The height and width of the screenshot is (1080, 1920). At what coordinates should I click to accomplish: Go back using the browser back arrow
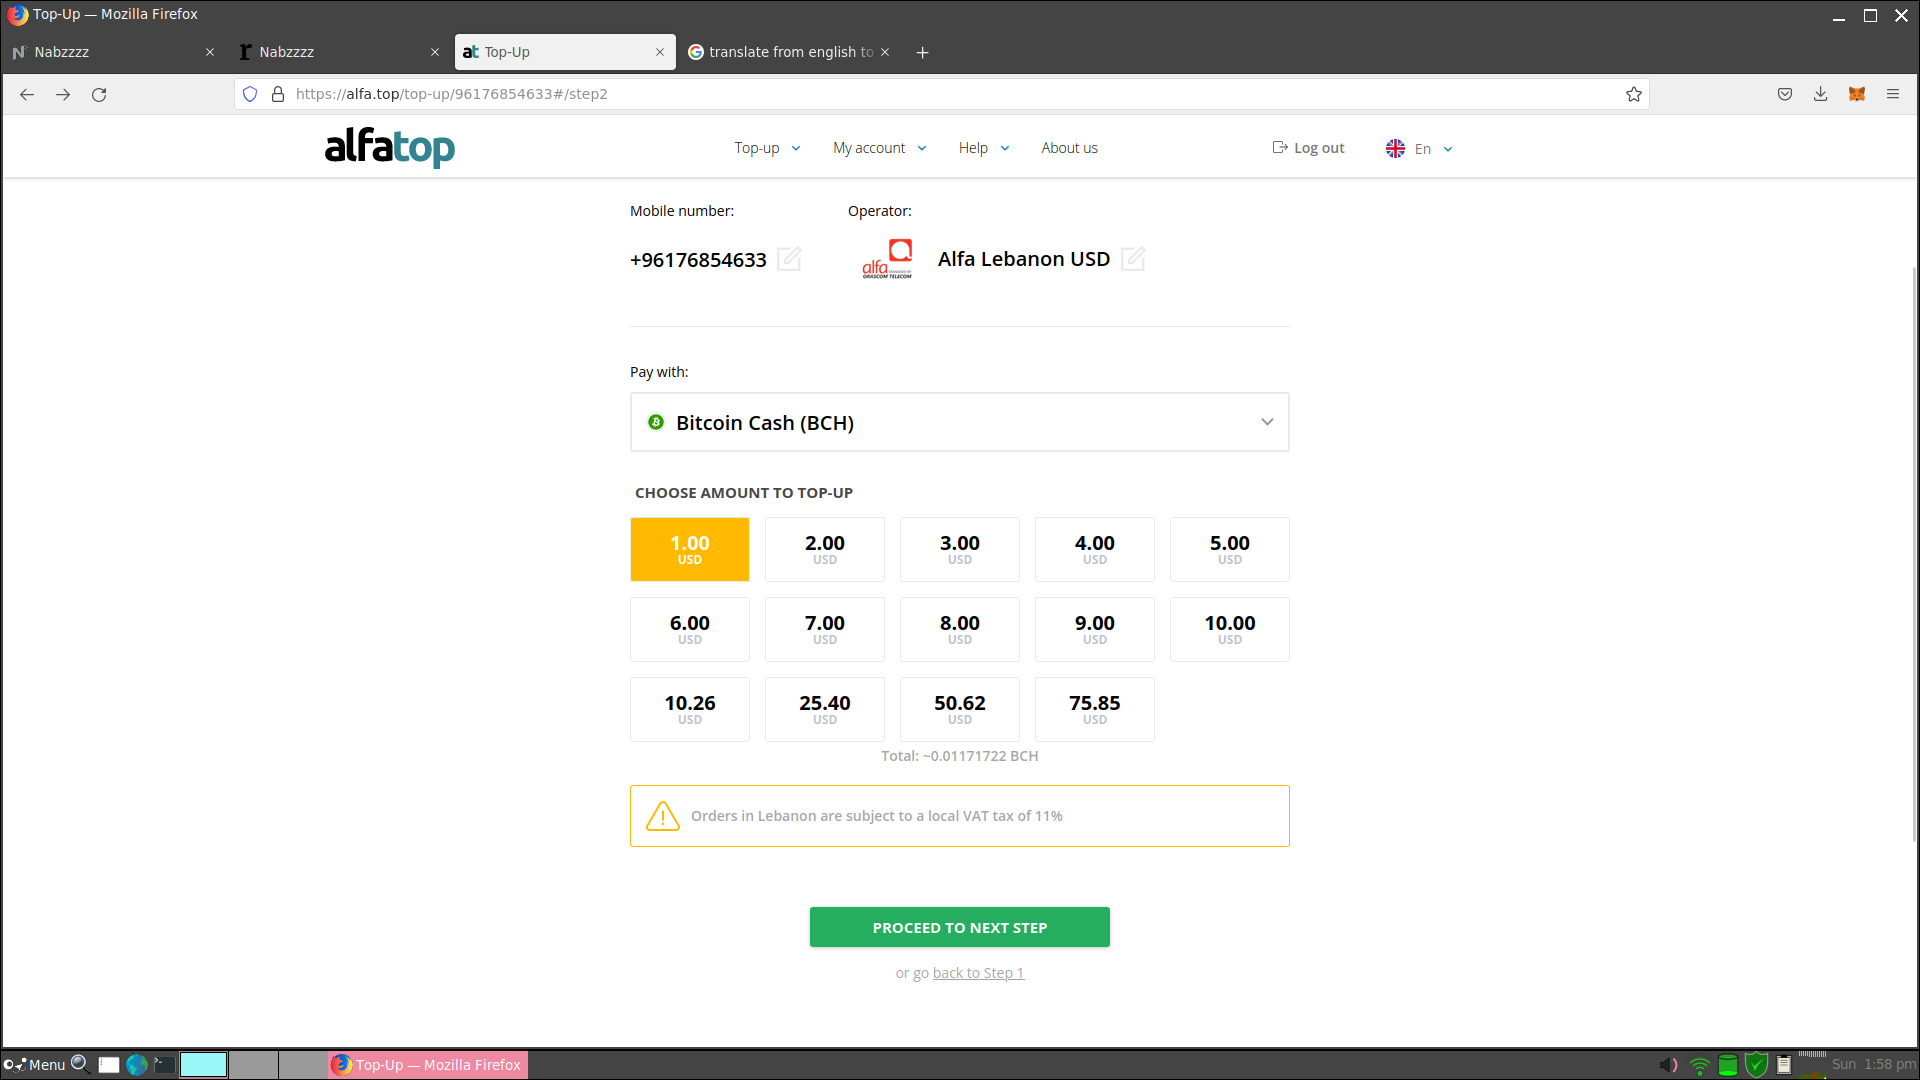click(x=27, y=94)
